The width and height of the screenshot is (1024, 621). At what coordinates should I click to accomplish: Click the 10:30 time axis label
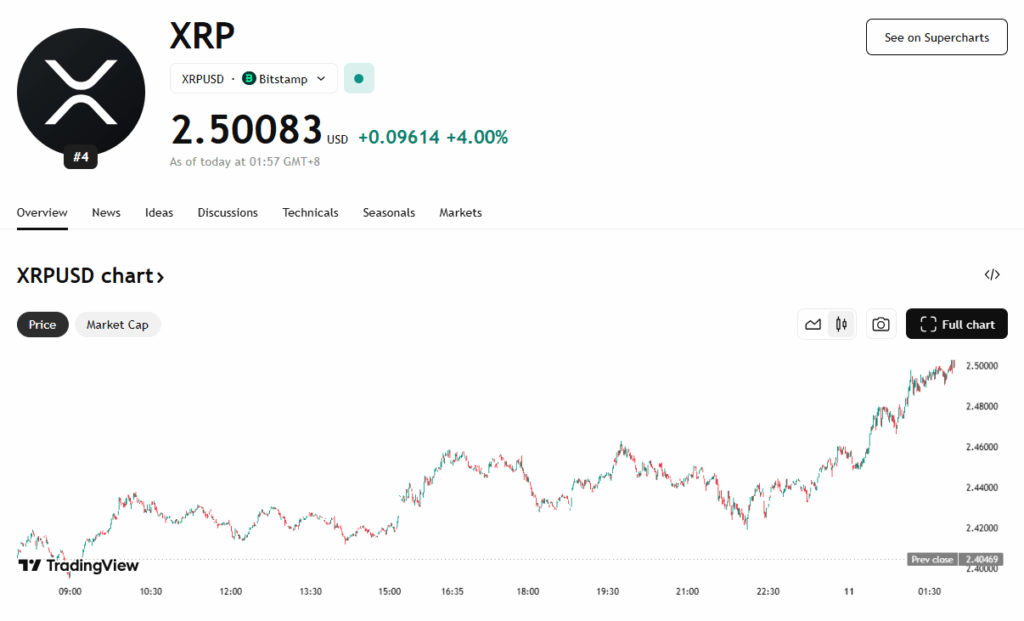(150, 592)
